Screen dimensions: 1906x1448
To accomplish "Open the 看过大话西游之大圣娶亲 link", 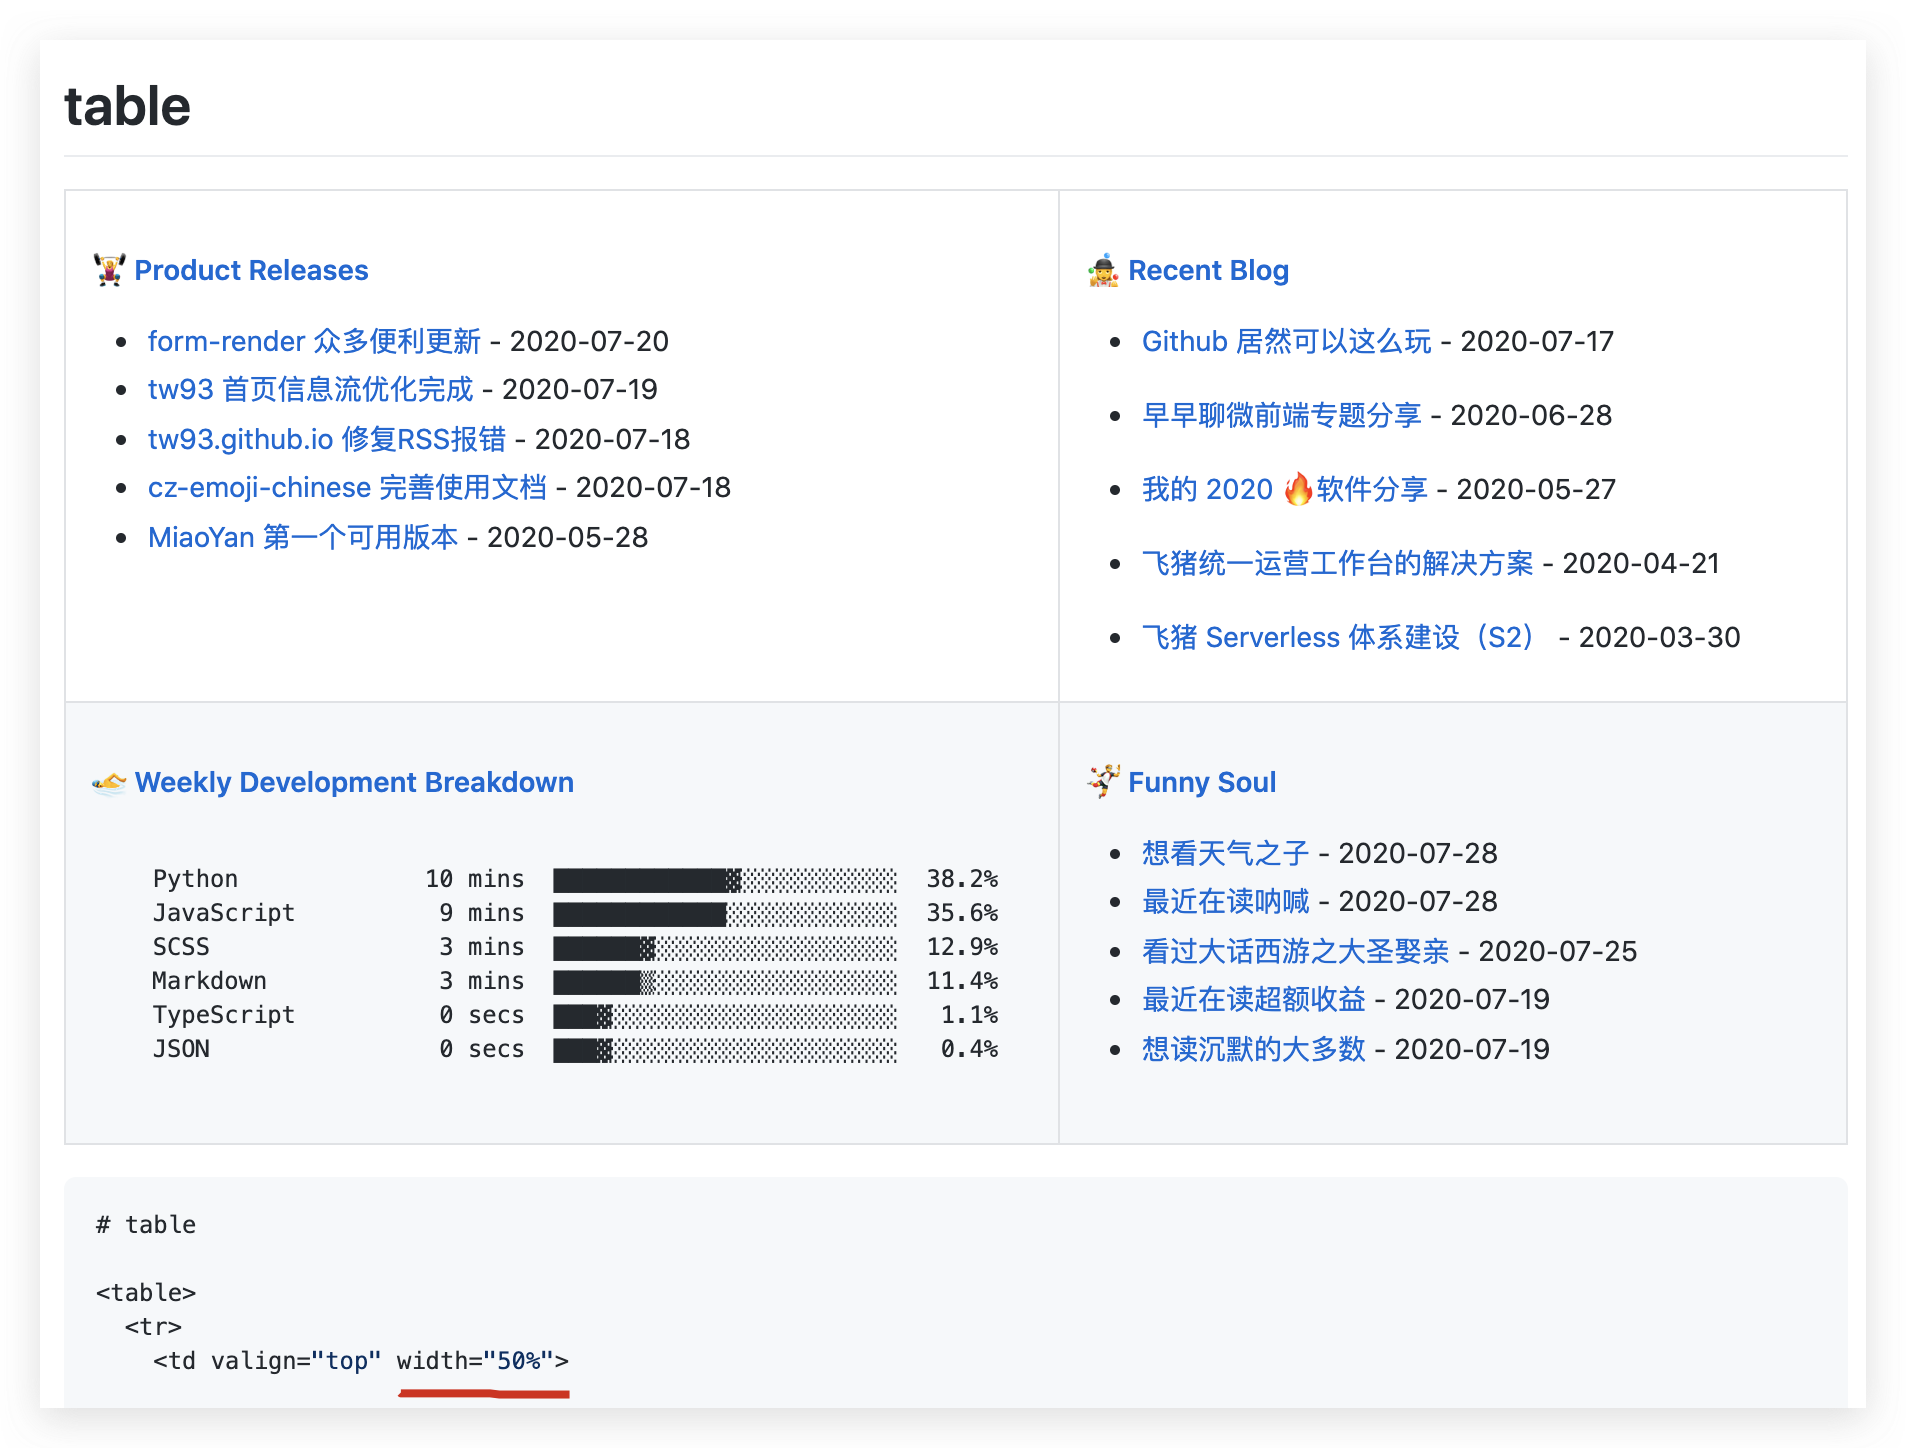I will coord(1294,951).
